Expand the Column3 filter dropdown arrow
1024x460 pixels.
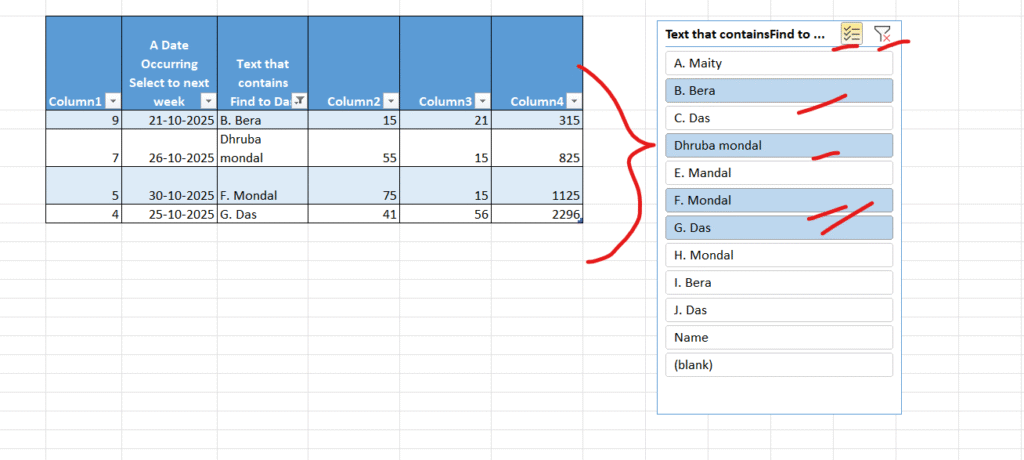click(x=482, y=101)
